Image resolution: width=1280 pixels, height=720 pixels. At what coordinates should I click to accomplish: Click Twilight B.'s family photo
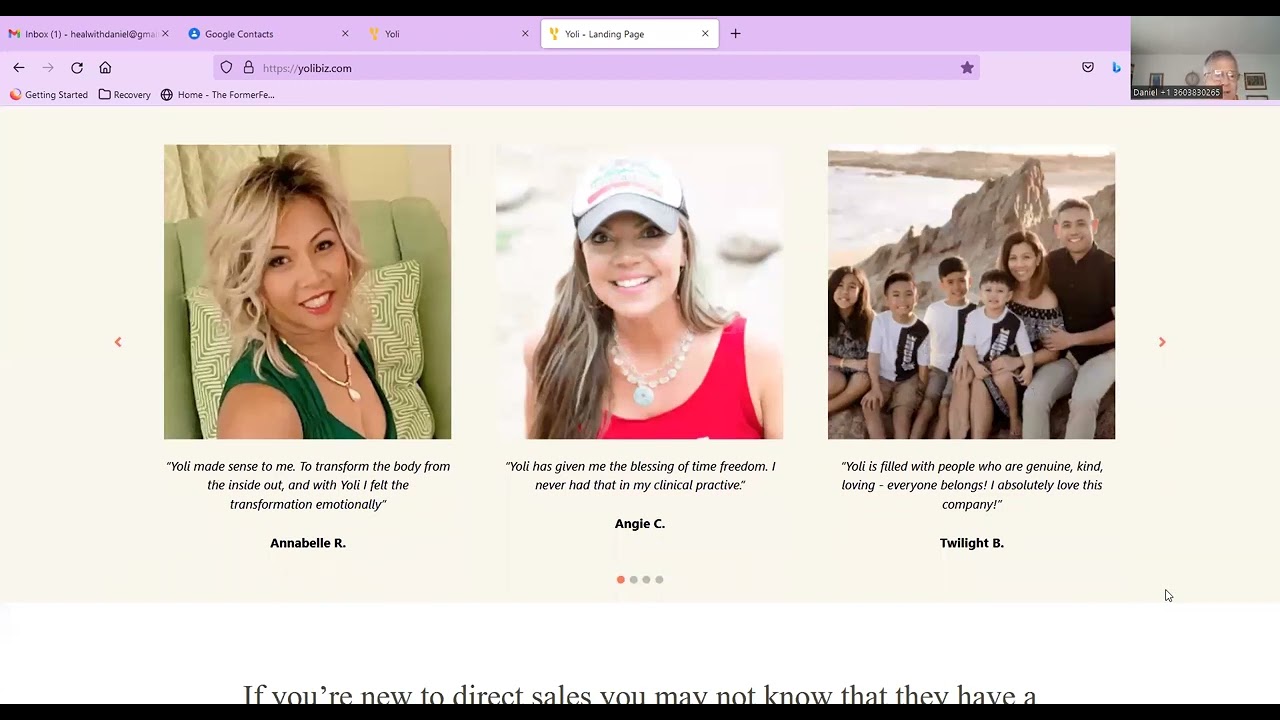[972, 292]
